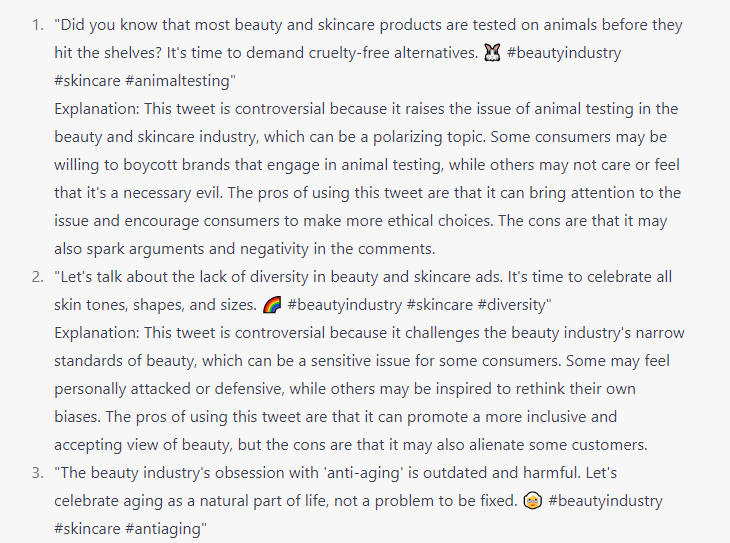730x543 pixels.
Task: Click the older person emoji in tweet three
Action: coord(533,501)
